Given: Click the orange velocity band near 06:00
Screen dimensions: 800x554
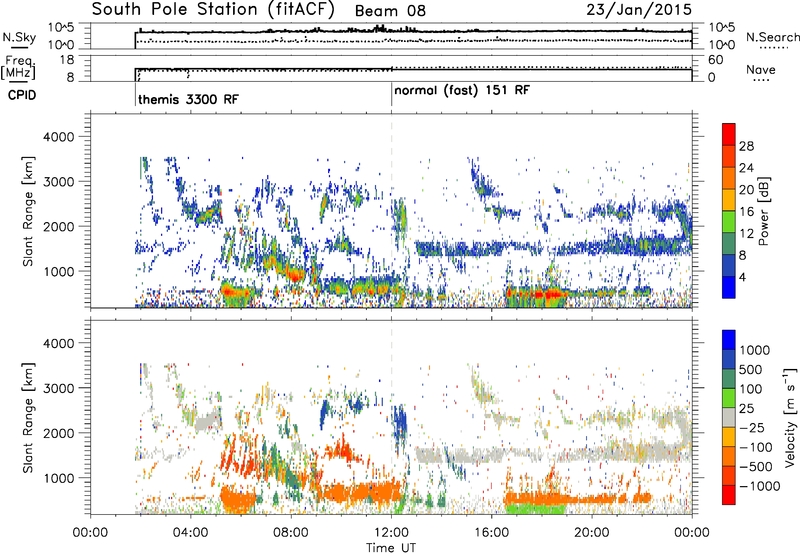Looking at the screenshot, I should tap(238, 498).
